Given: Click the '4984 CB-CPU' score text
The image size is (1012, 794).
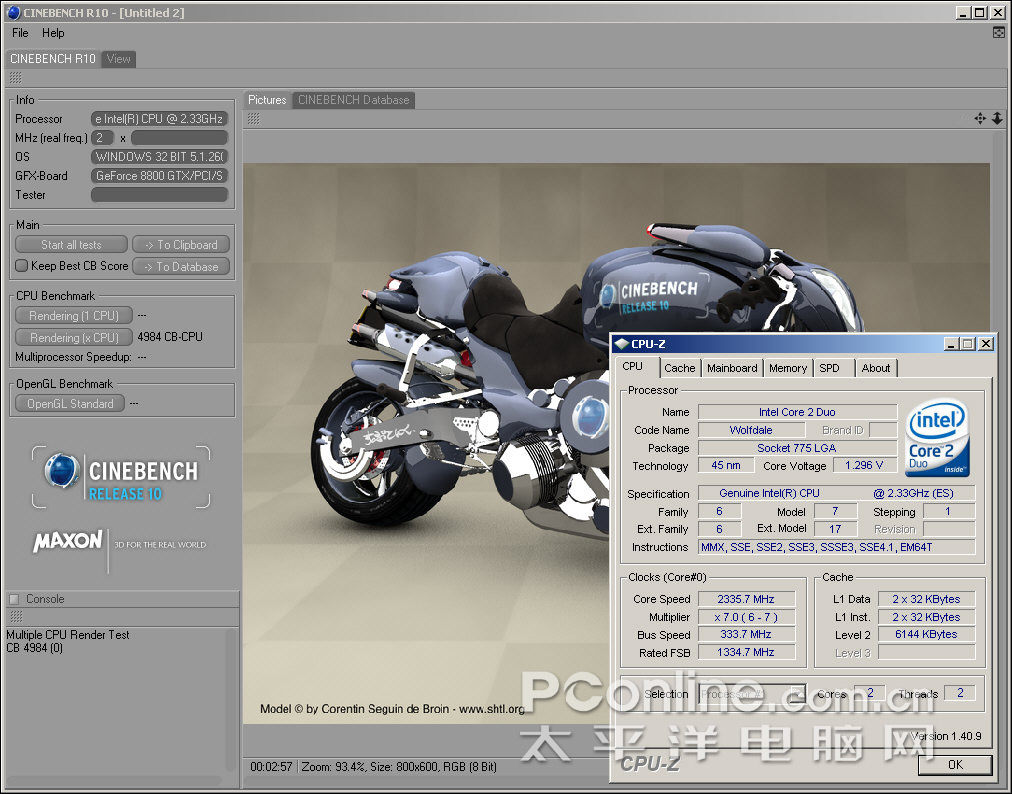Looking at the screenshot, I should click(170, 337).
